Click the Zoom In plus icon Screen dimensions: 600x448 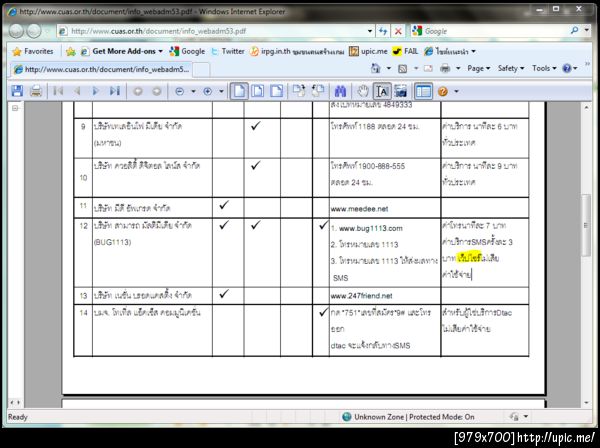pos(207,91)
